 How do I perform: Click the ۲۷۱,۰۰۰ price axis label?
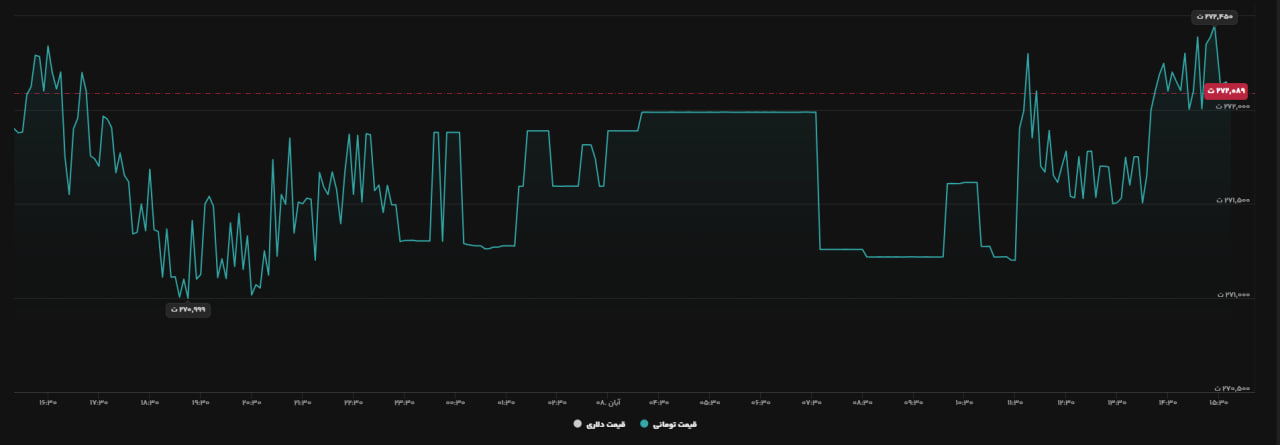click(x=1233, y=295)
